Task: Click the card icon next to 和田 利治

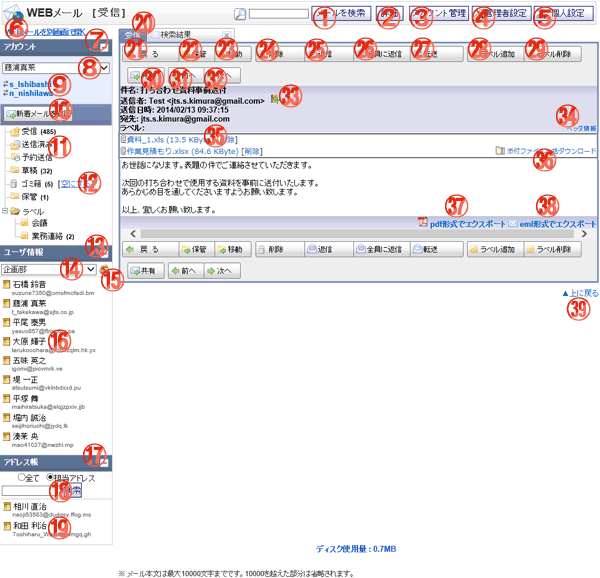Action: click(x=7, y=526)
